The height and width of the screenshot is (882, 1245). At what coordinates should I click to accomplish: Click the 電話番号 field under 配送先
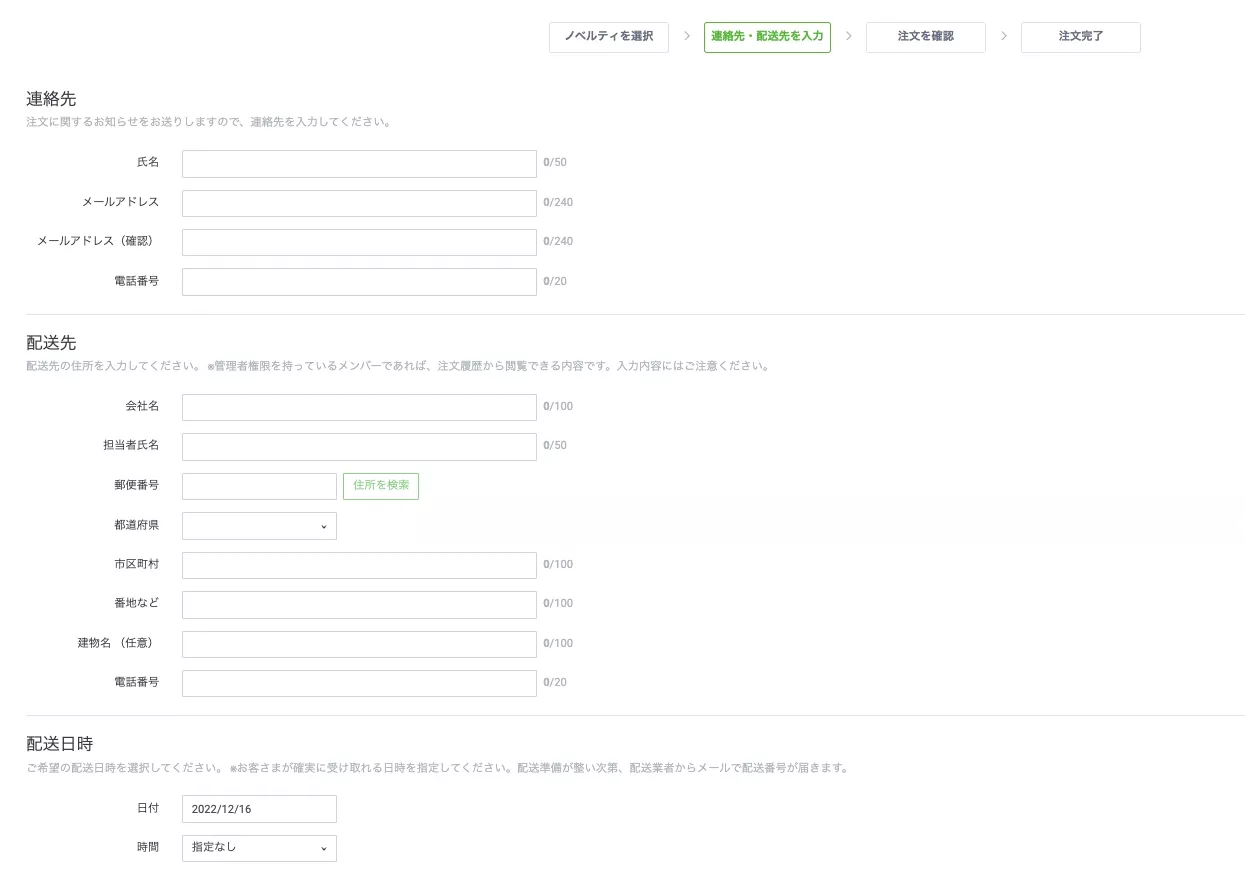pos(359,683)
